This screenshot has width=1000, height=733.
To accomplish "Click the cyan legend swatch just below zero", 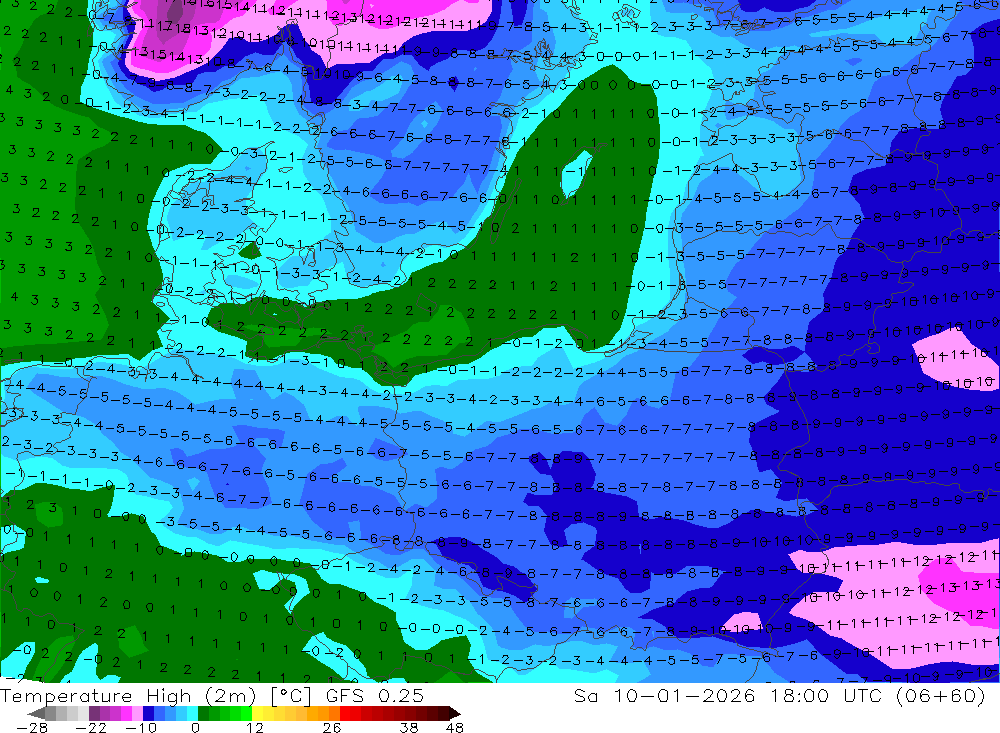I will pos(192,713).
